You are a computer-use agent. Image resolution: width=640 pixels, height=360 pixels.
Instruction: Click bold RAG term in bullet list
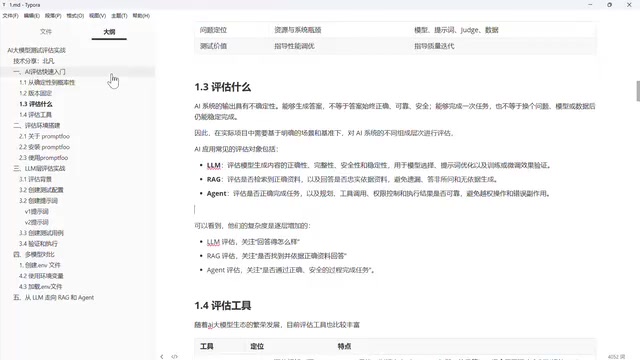213,179
